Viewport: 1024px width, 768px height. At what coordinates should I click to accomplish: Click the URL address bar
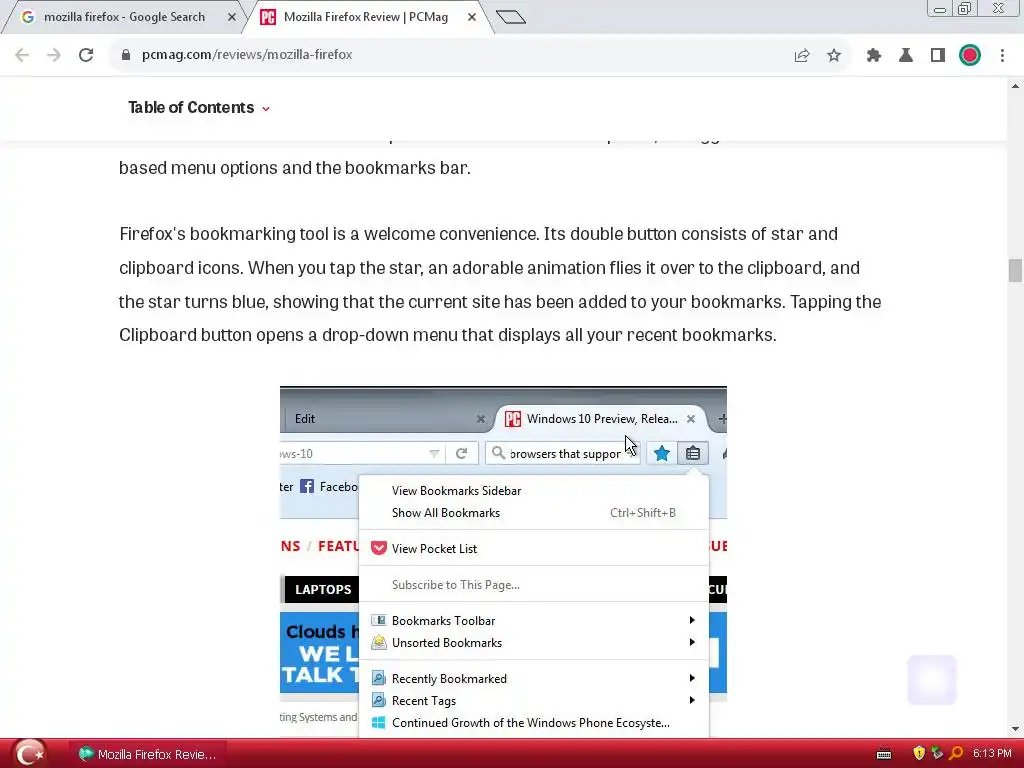(x=457, y=55)
